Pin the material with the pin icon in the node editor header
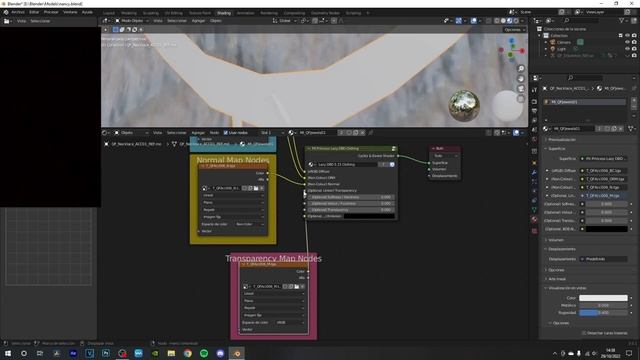640x360 pixels. [x=371, y=133]
